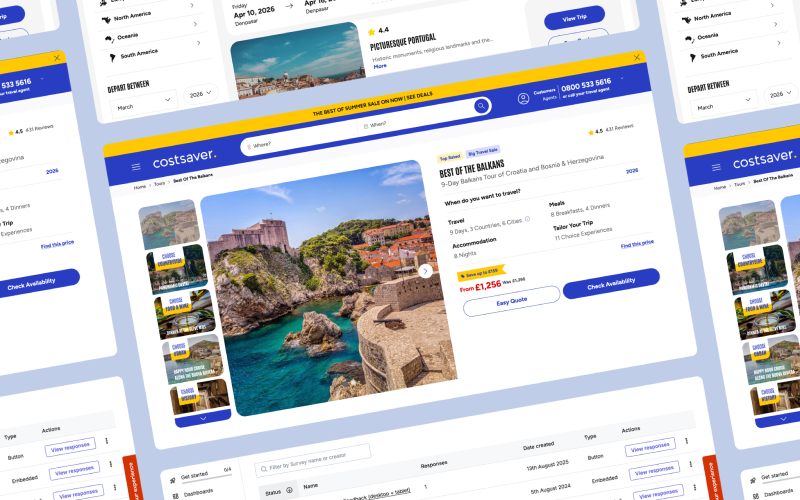The height and width of the screenshot is (500, 800).
Task: Advance the main photo with next arrow
Action: tap(425, 270)
